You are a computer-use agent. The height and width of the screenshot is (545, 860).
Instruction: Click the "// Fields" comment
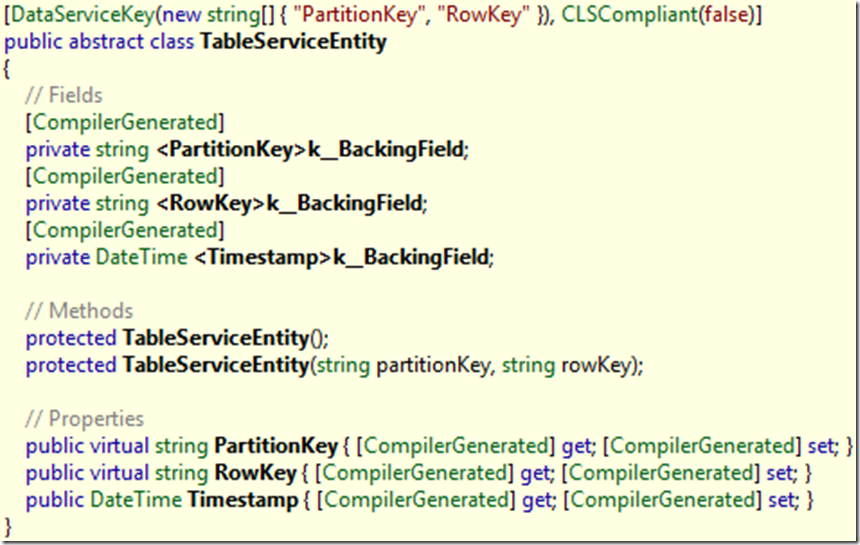(64, 95)
